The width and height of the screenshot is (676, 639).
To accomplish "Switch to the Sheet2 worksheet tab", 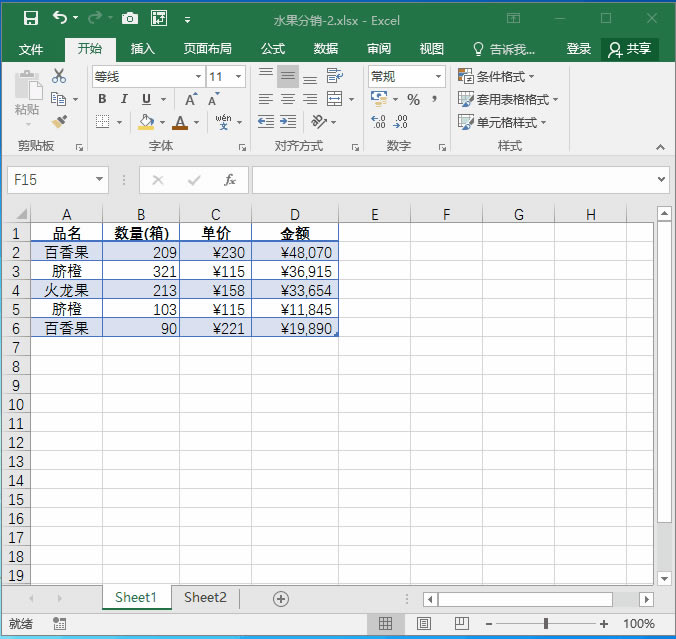I will 205,598.
